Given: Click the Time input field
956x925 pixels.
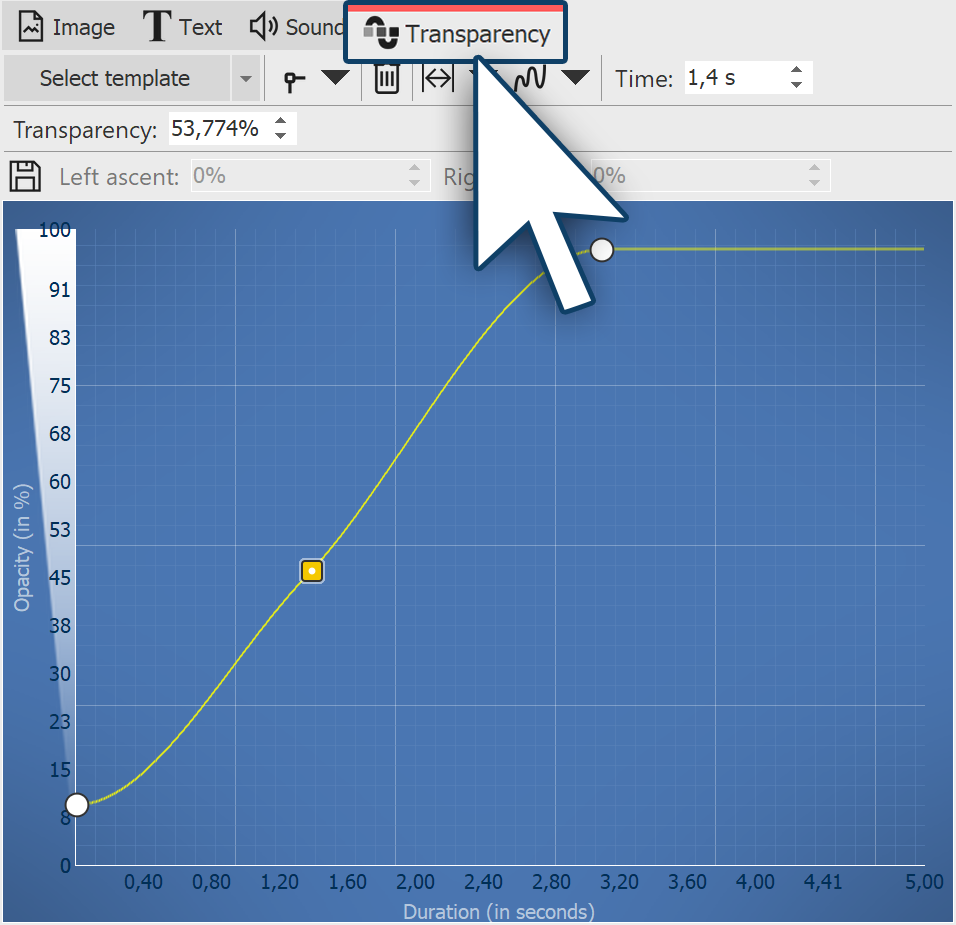Looking at the screenshot, I should point(735,78).
